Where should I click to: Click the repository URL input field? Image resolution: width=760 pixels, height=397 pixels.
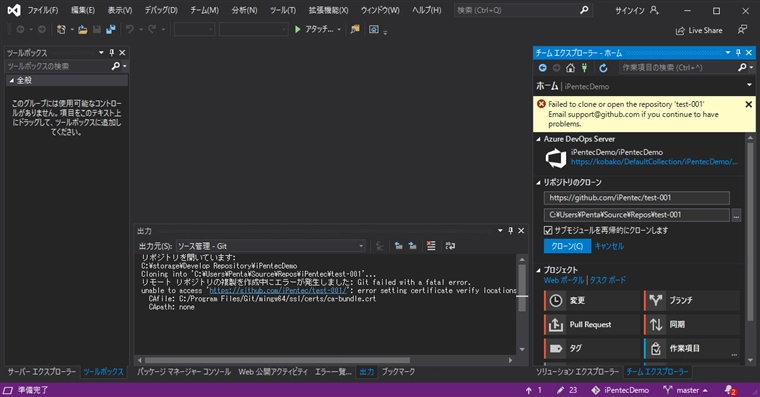(636, 198)
